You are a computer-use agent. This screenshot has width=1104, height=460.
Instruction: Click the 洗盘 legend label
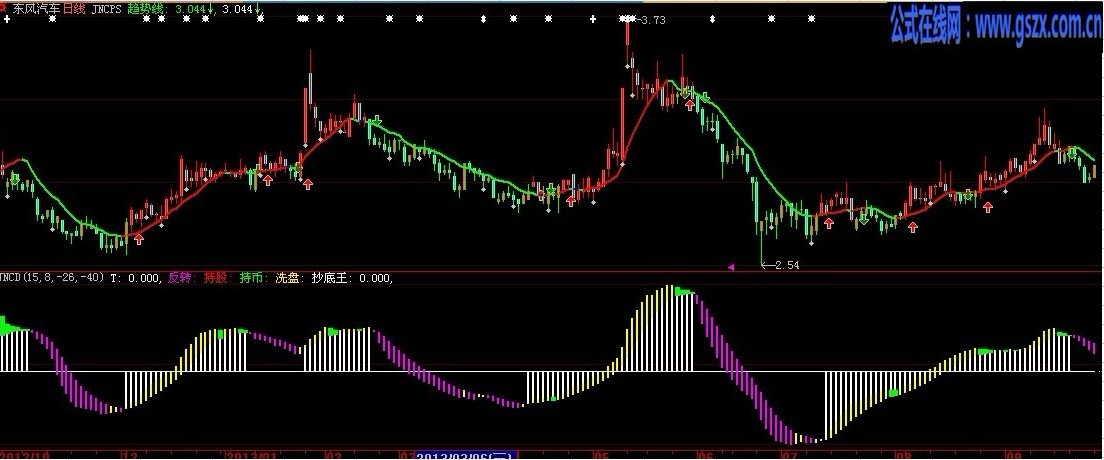(291, 278)
